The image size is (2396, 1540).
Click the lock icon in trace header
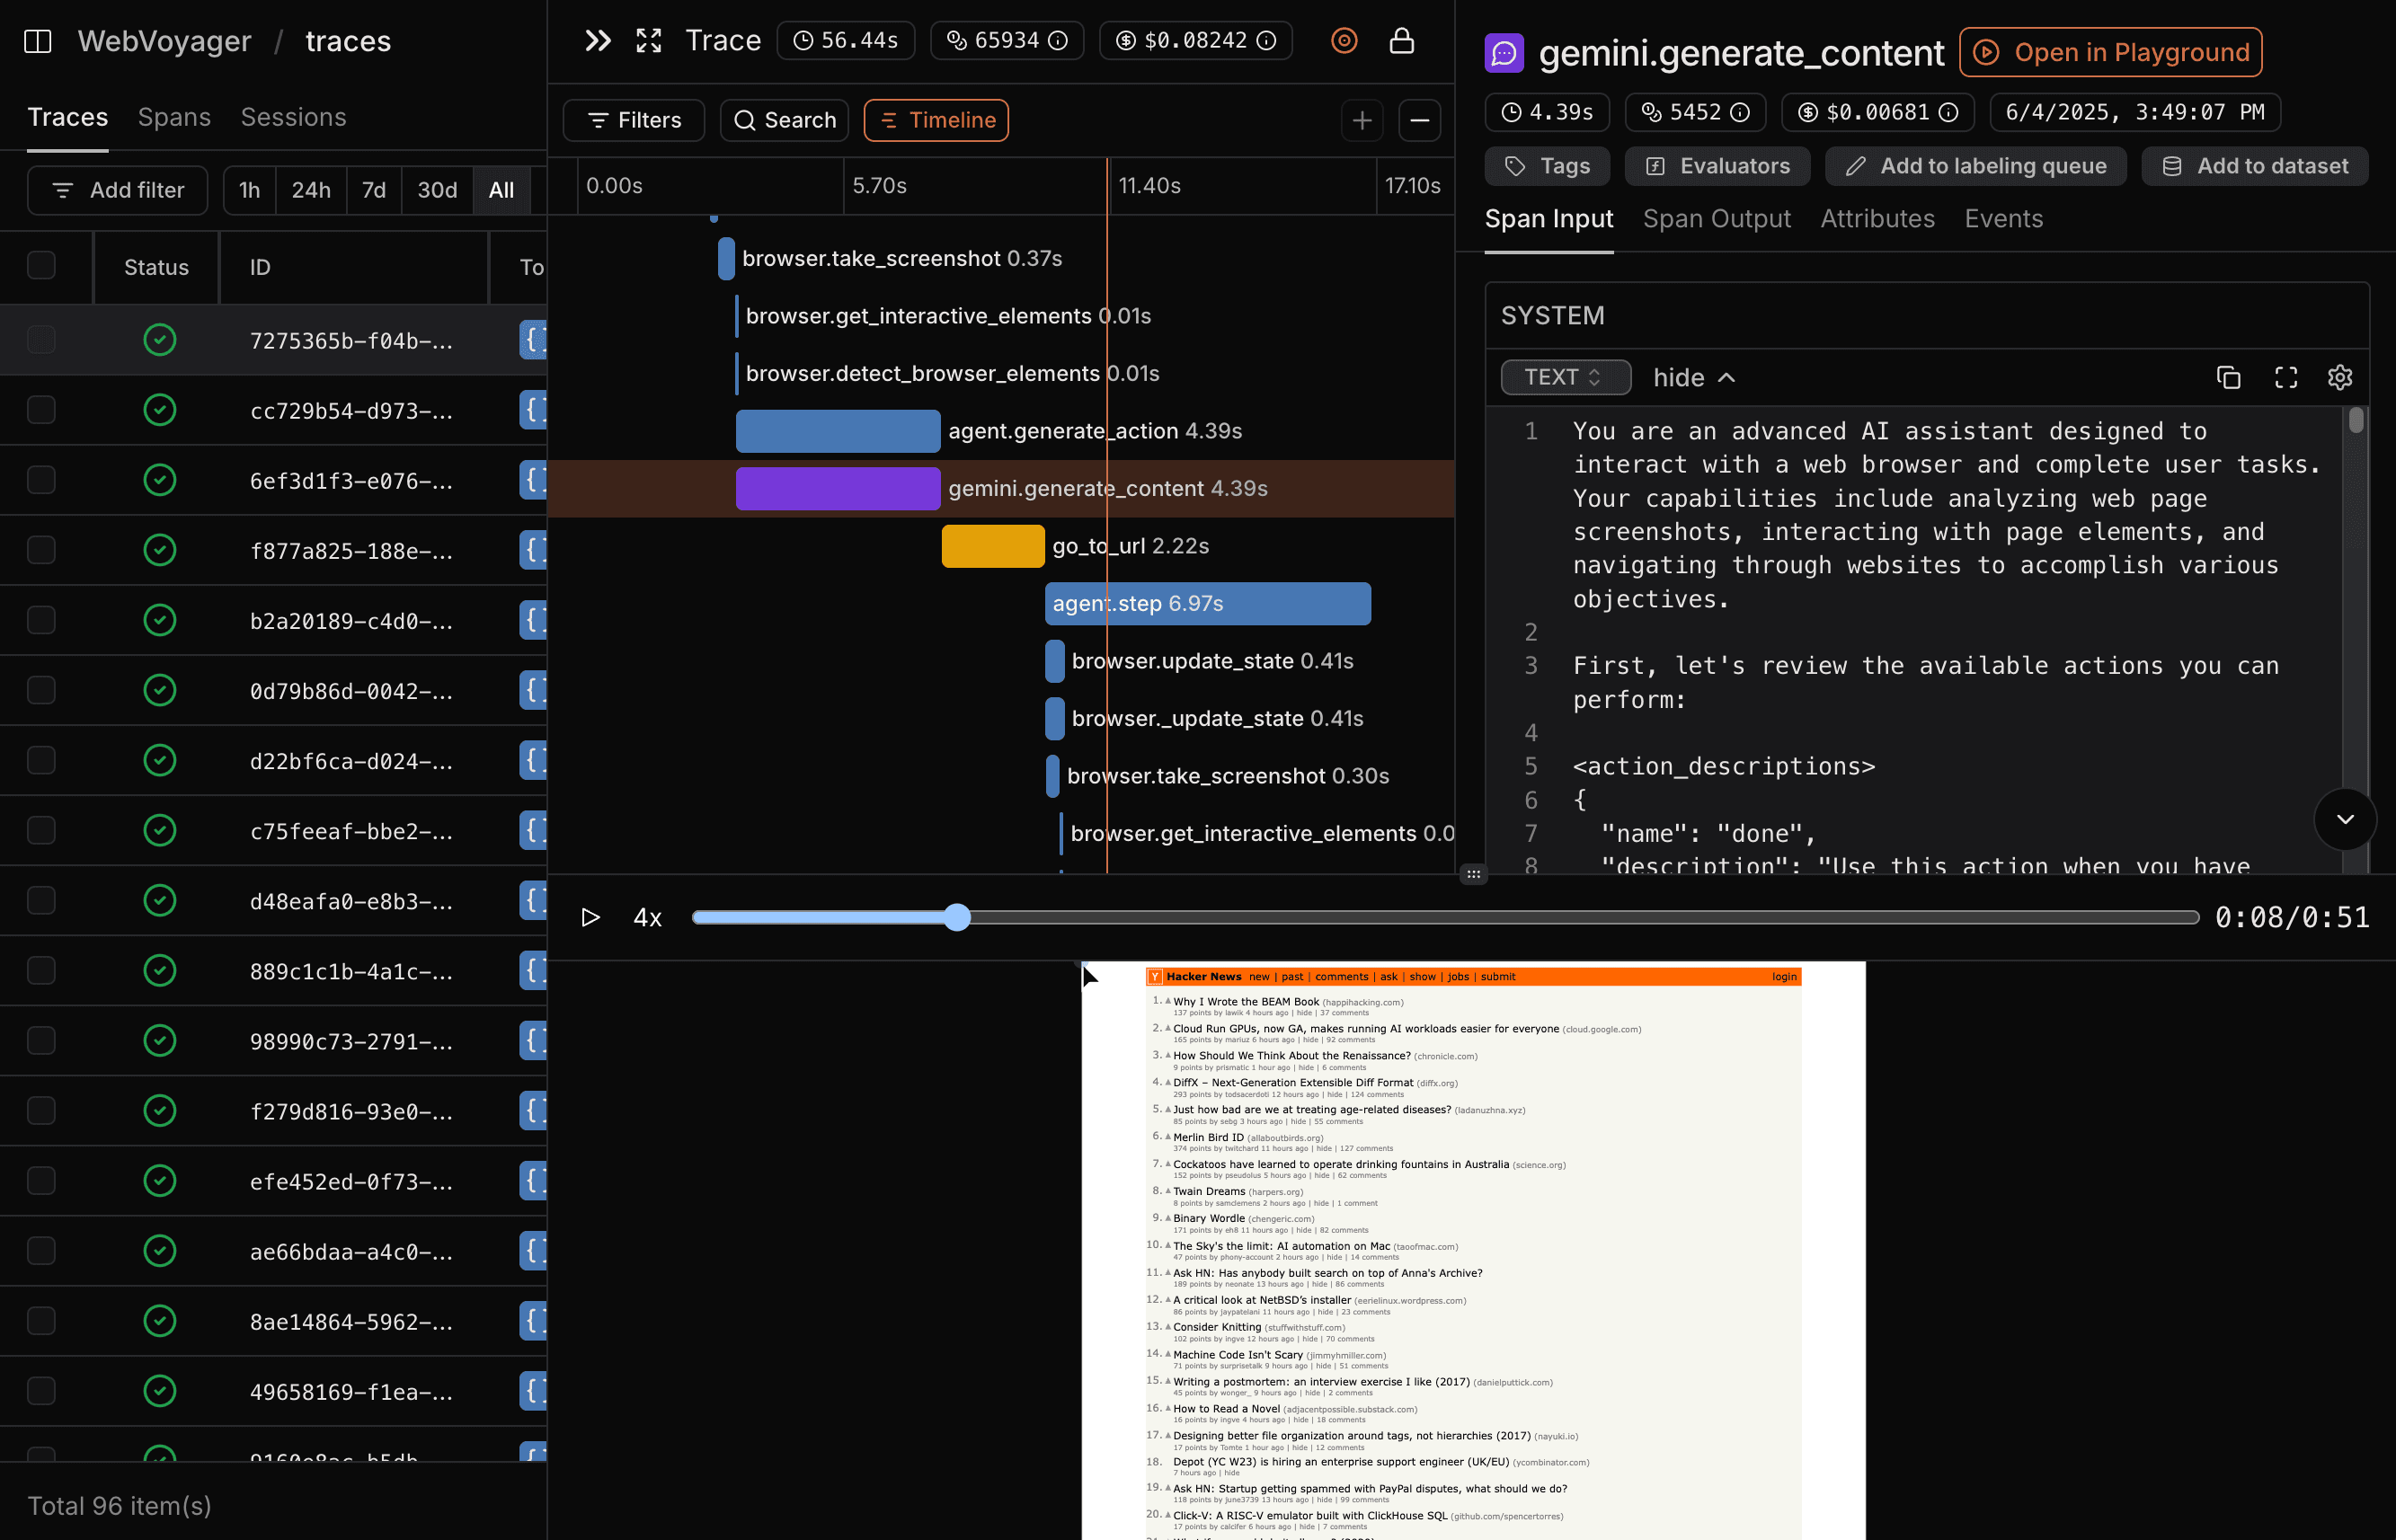tap(1402, 40)
